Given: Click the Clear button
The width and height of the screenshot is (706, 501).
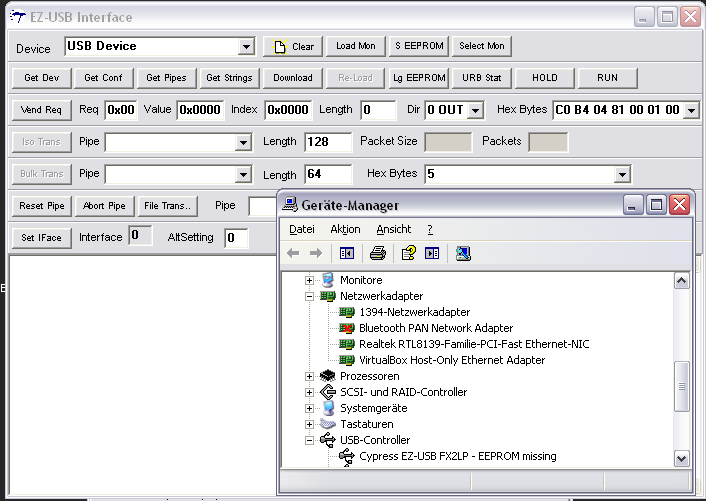Looking at the screenshot, I should click(x=293, y=46).
